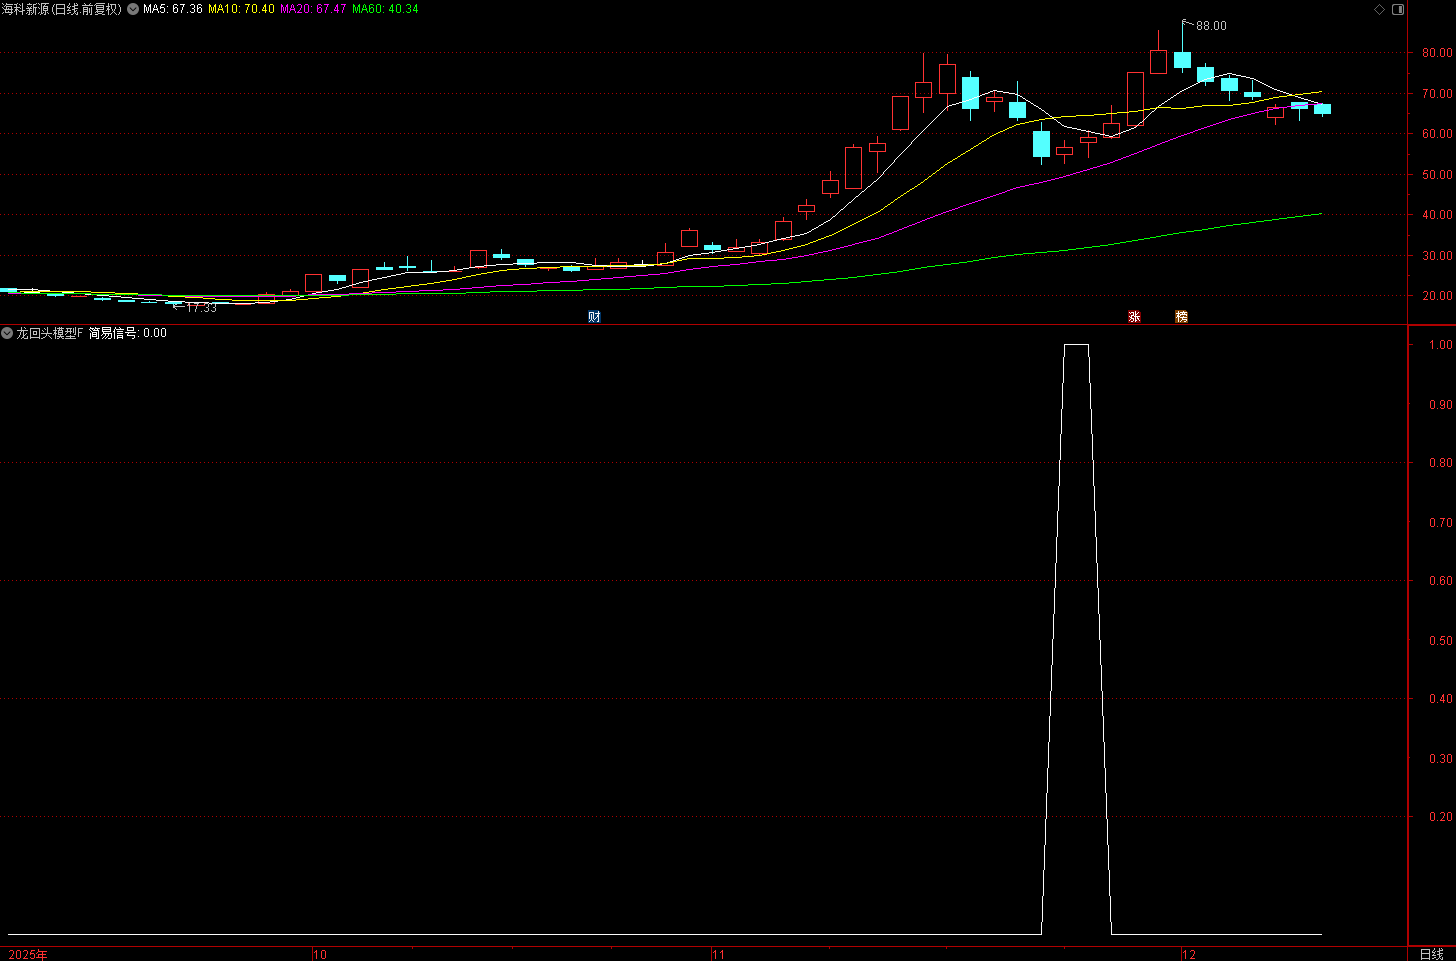Click the 榜 marker icon below the chart
This screenshot has width=1456, height=961.
1181,317
